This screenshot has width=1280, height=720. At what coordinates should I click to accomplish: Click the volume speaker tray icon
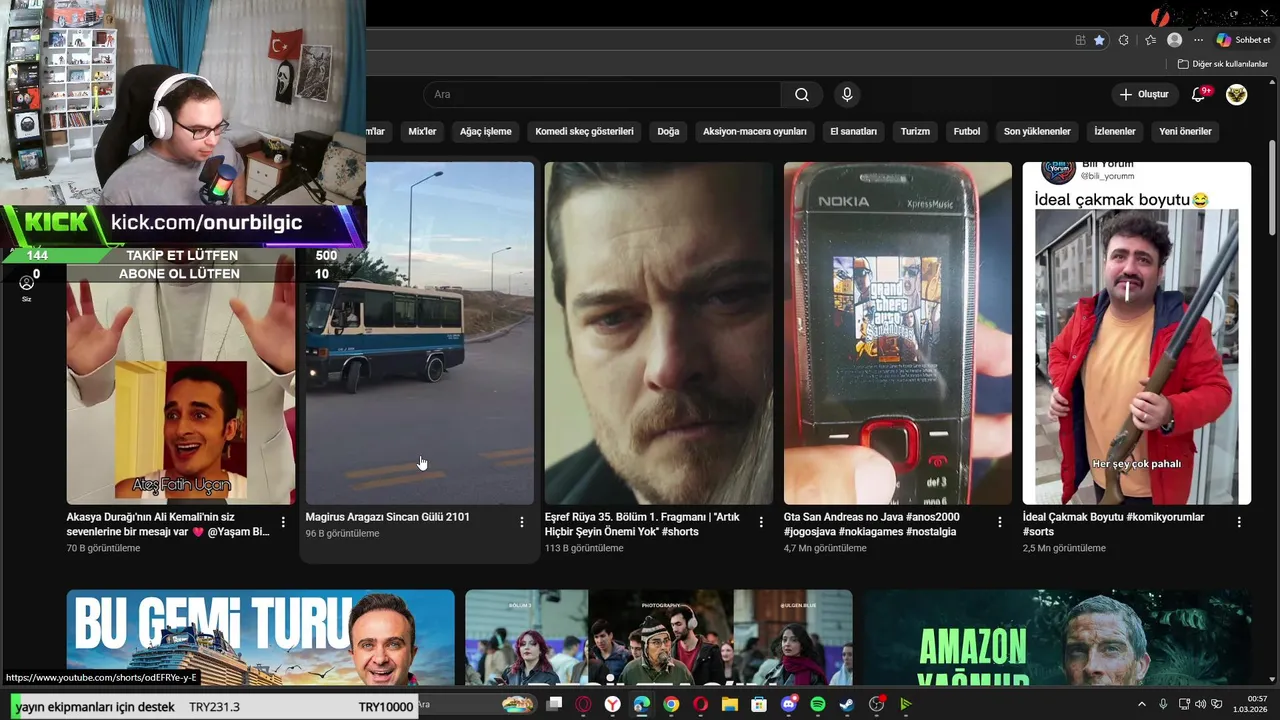pyautogui.click(x=1200, y=704)
